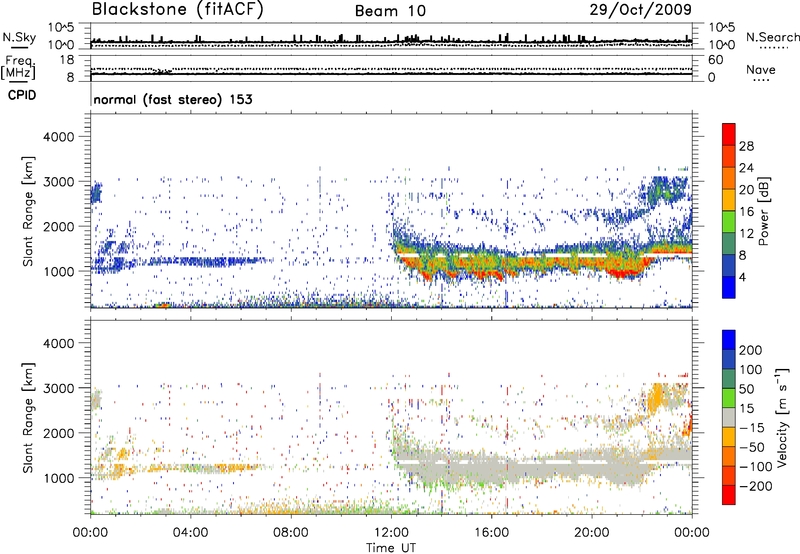
Task: Click the 4000 tick on the velocity panel
Action: click(x=58, y=343)
